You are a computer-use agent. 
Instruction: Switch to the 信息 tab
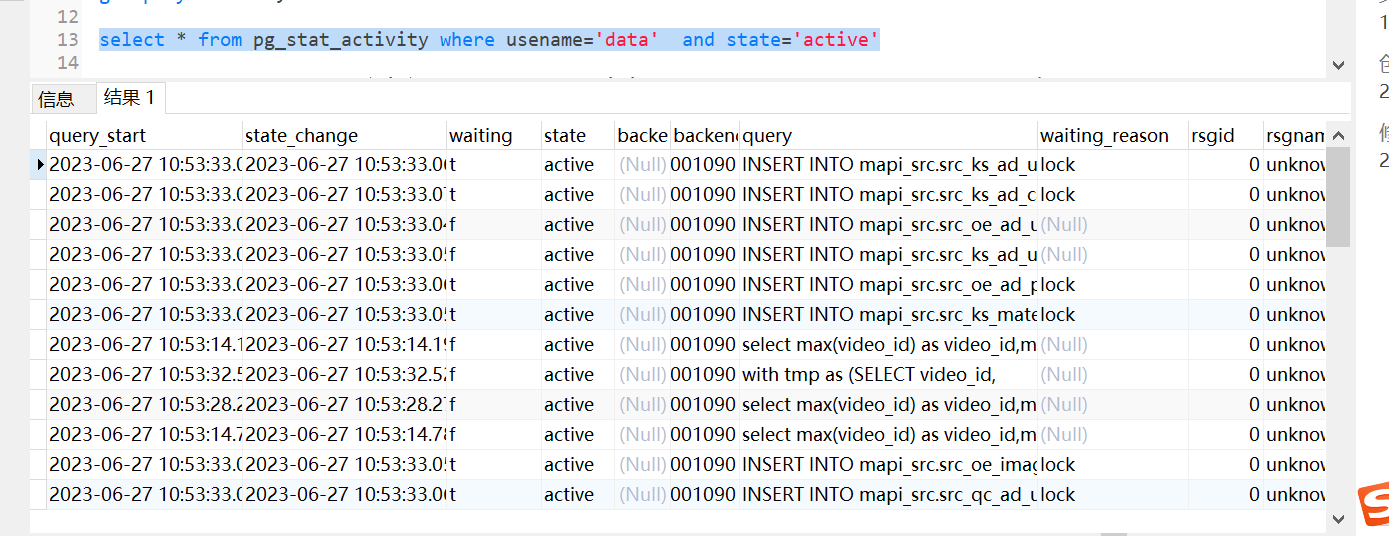tap(56, 98)
